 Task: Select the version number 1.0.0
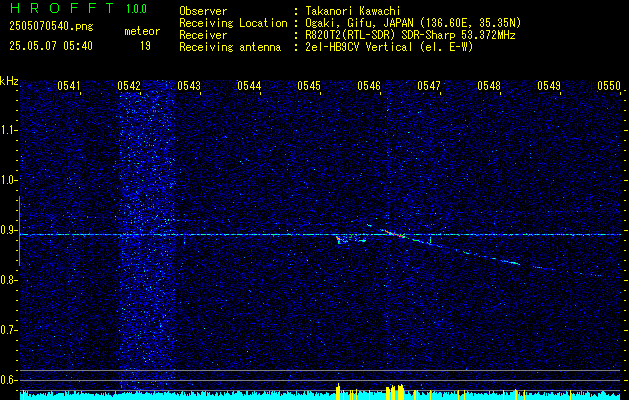pyautogui.click(x=136, y=9)
